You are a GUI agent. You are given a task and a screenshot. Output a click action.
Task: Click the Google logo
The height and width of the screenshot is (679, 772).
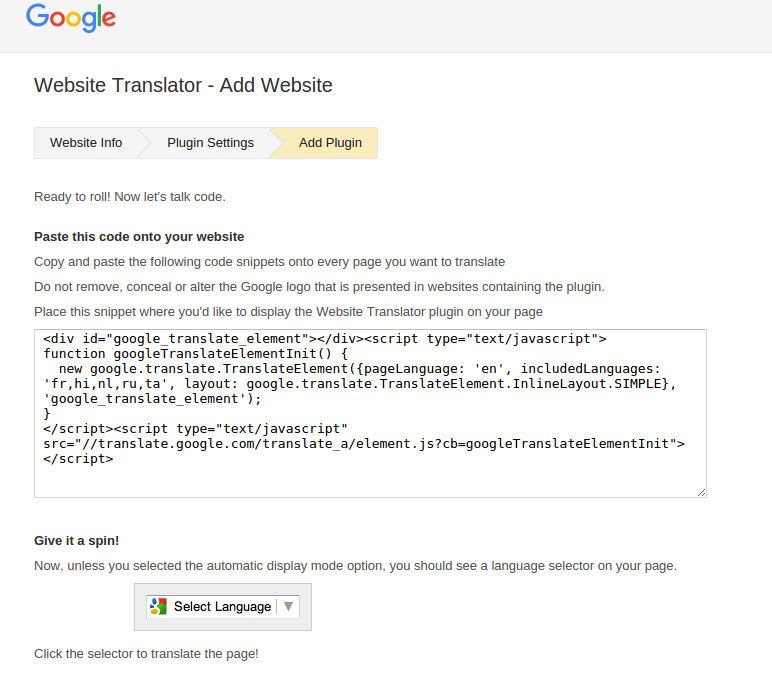point(71,18)
